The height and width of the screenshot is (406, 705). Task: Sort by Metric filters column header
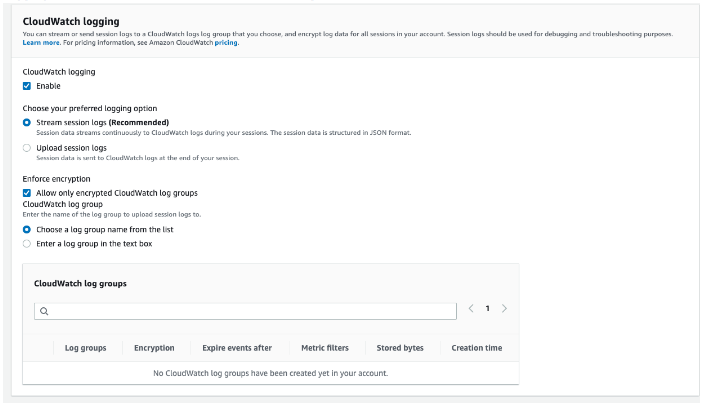[325, 348]
